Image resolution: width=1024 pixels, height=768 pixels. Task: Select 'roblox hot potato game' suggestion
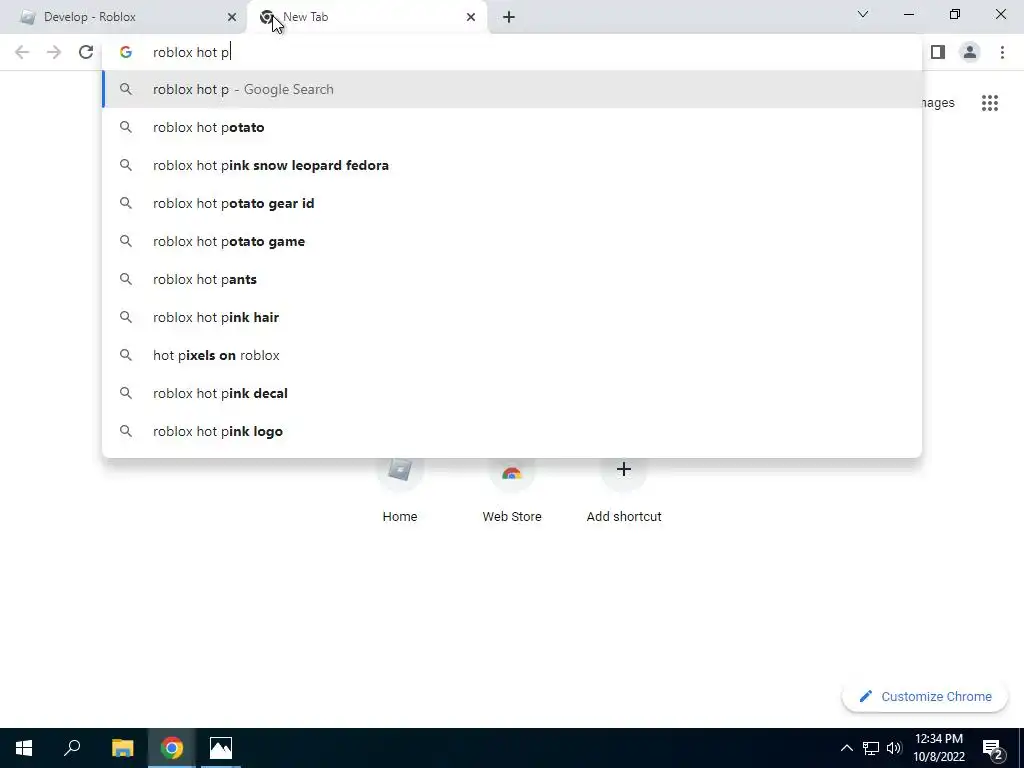[512, 241]
